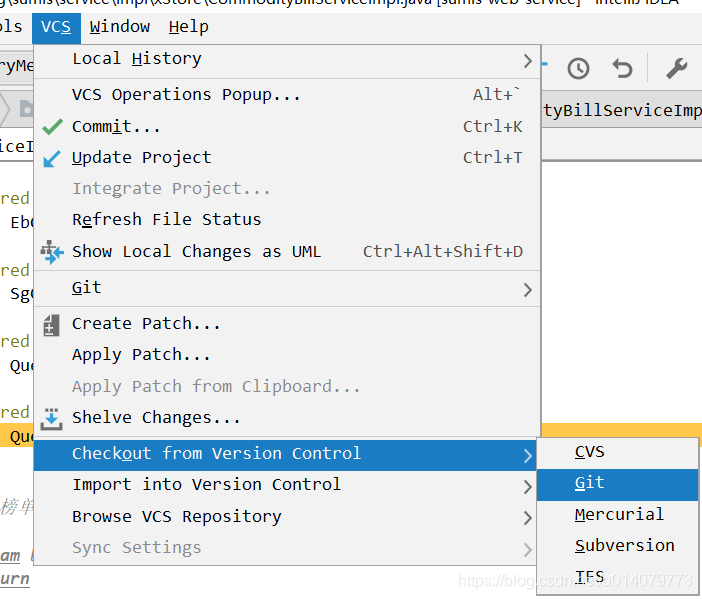Select Refresh File Status
Screen dimensions: 702x599
click(x=166, y=220)
